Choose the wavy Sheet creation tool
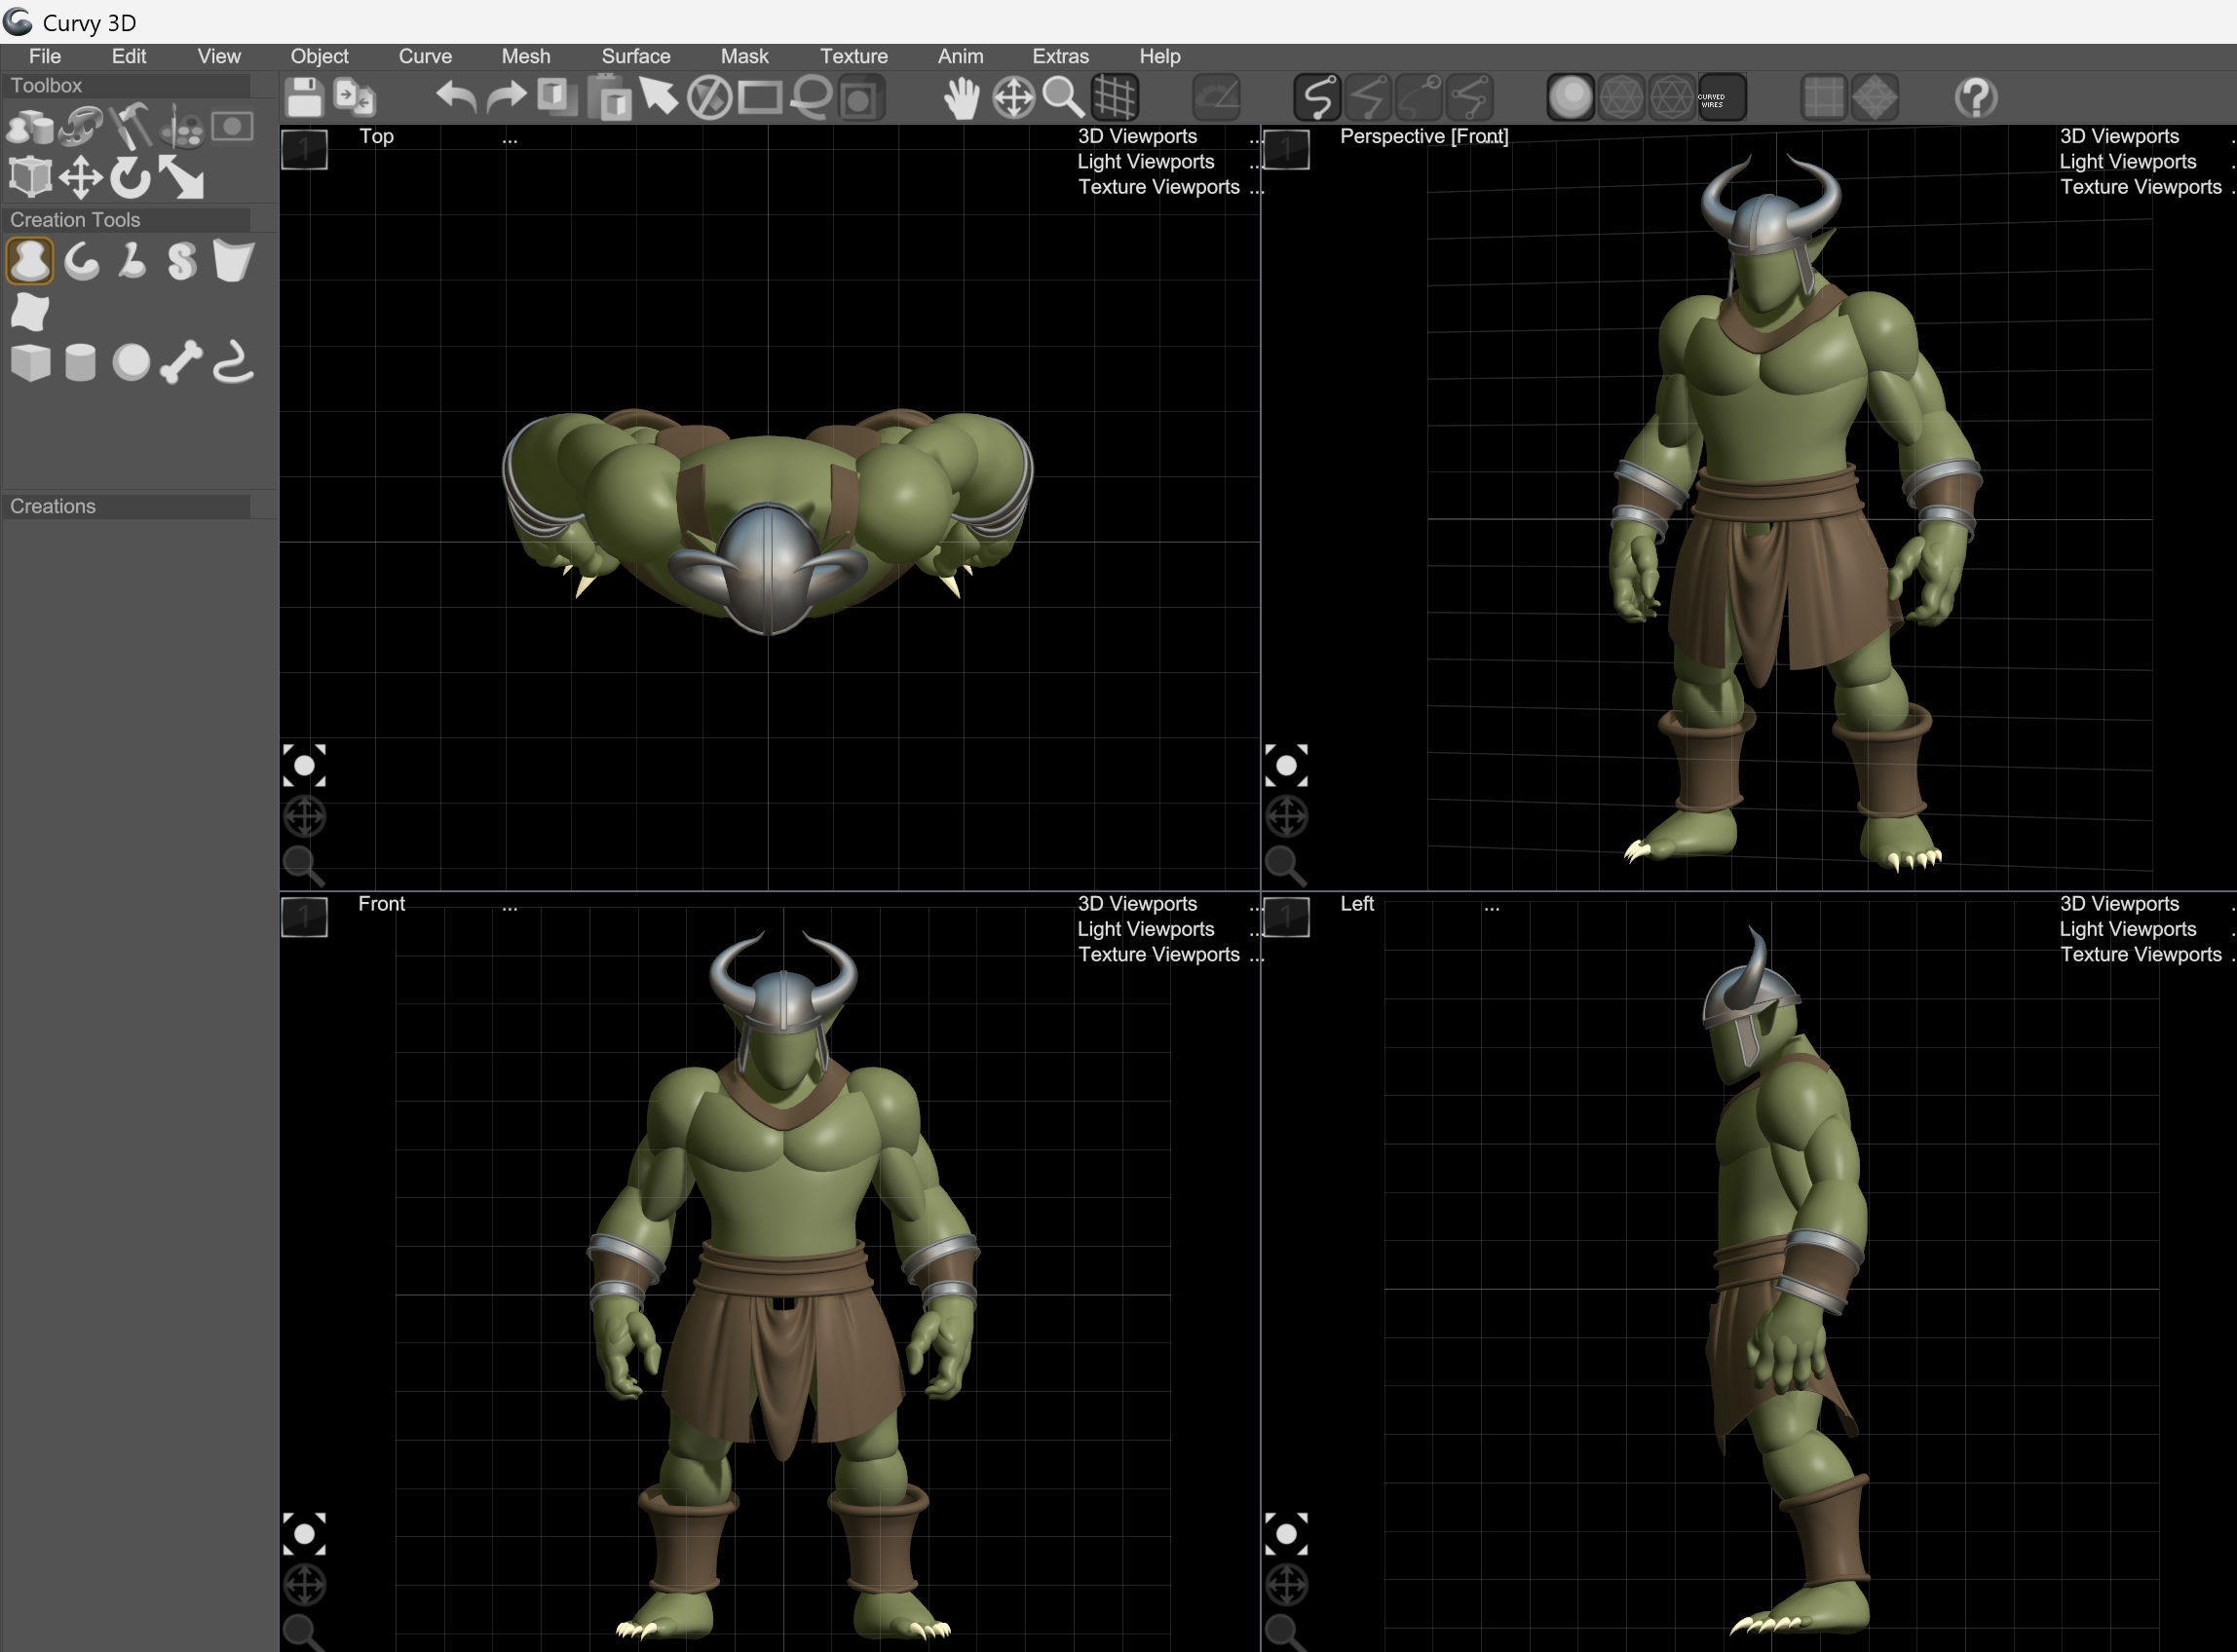 30,311
